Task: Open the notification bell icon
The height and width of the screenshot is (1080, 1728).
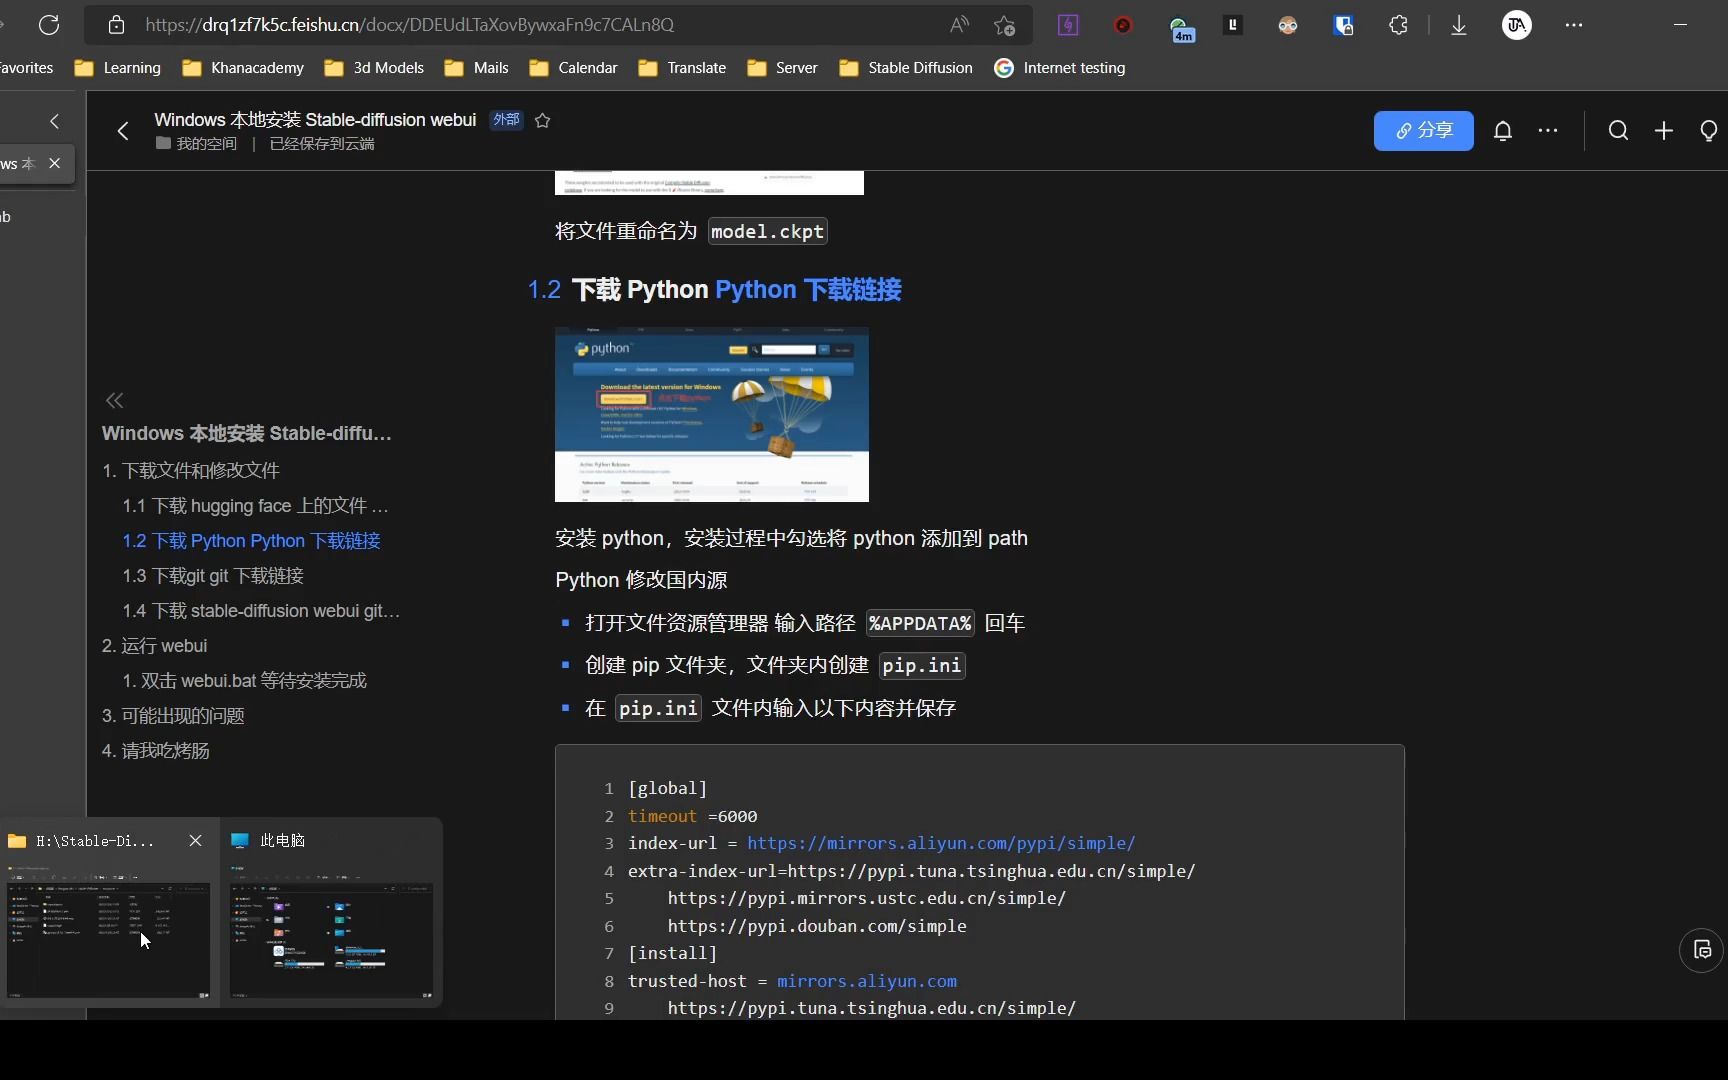Action: [1502, 131]
